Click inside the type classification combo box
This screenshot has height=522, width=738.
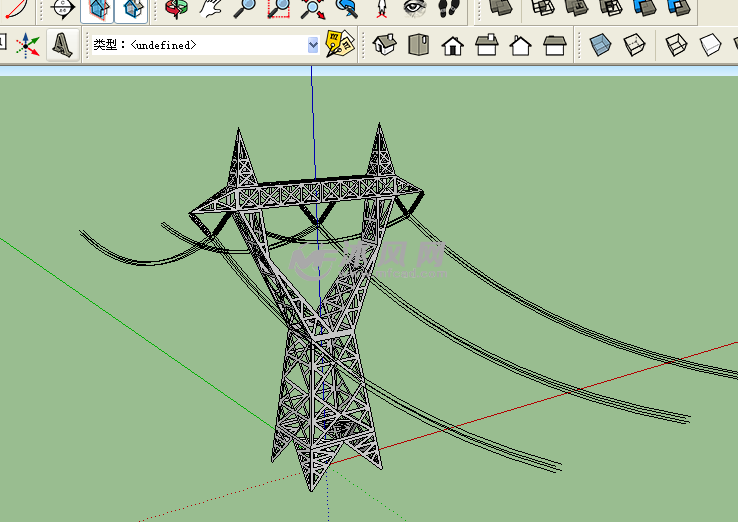200,45
